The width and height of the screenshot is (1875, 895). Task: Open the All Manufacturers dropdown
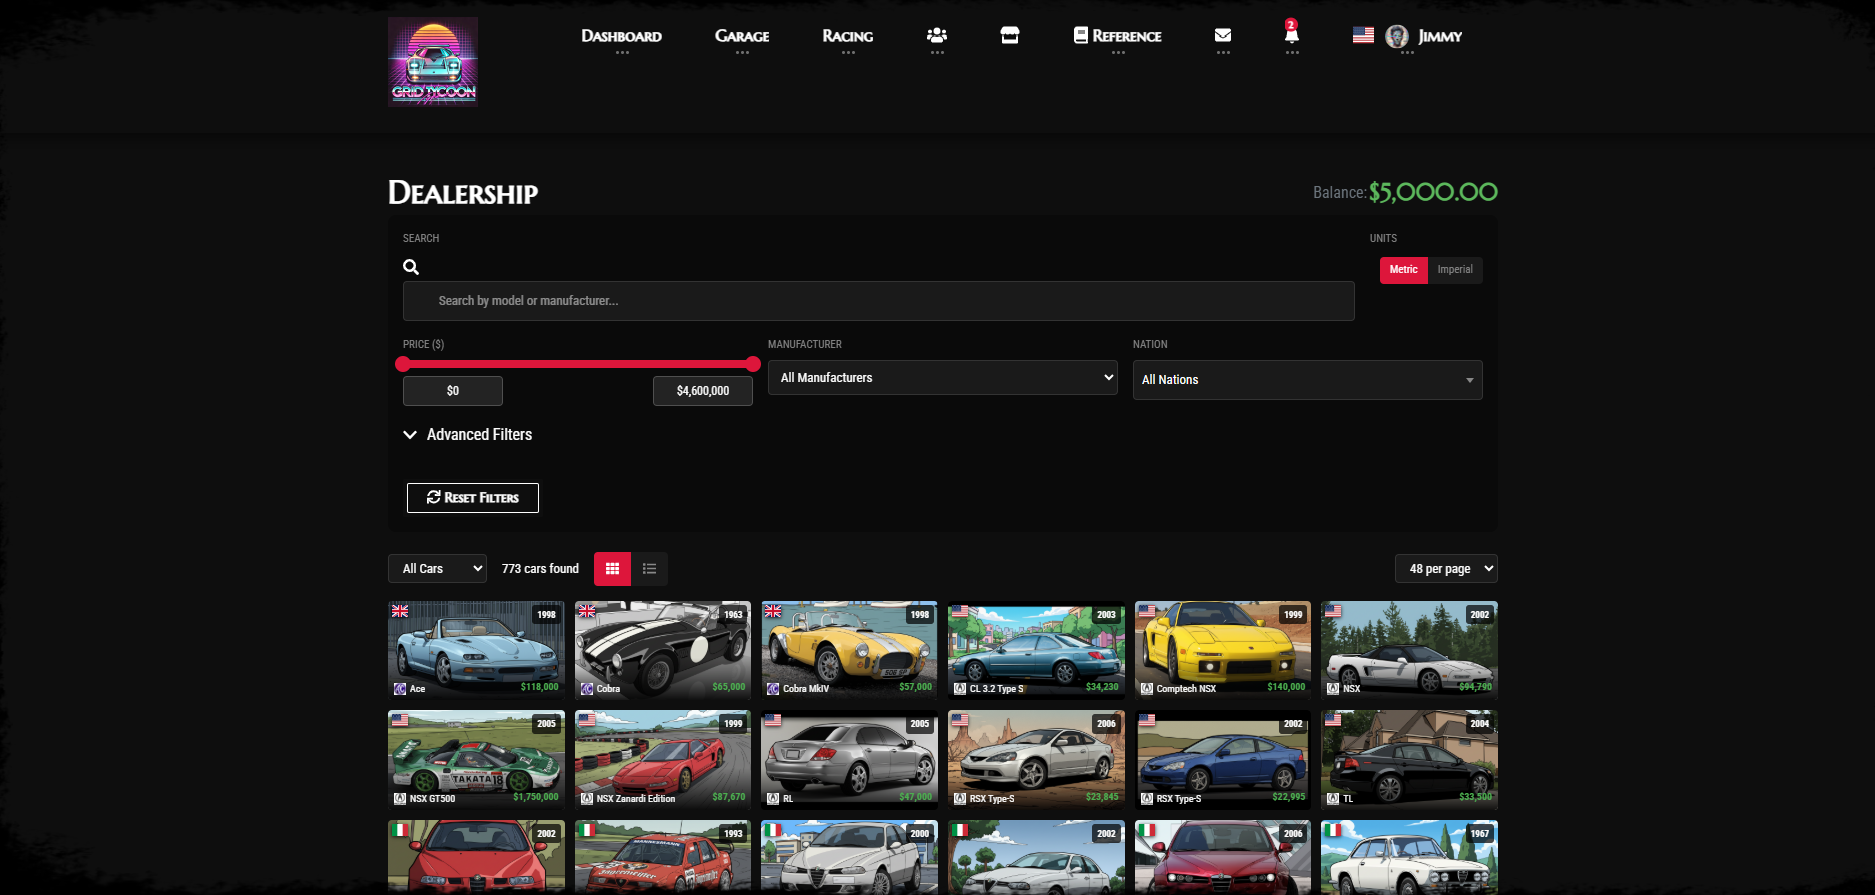point(942,378)
